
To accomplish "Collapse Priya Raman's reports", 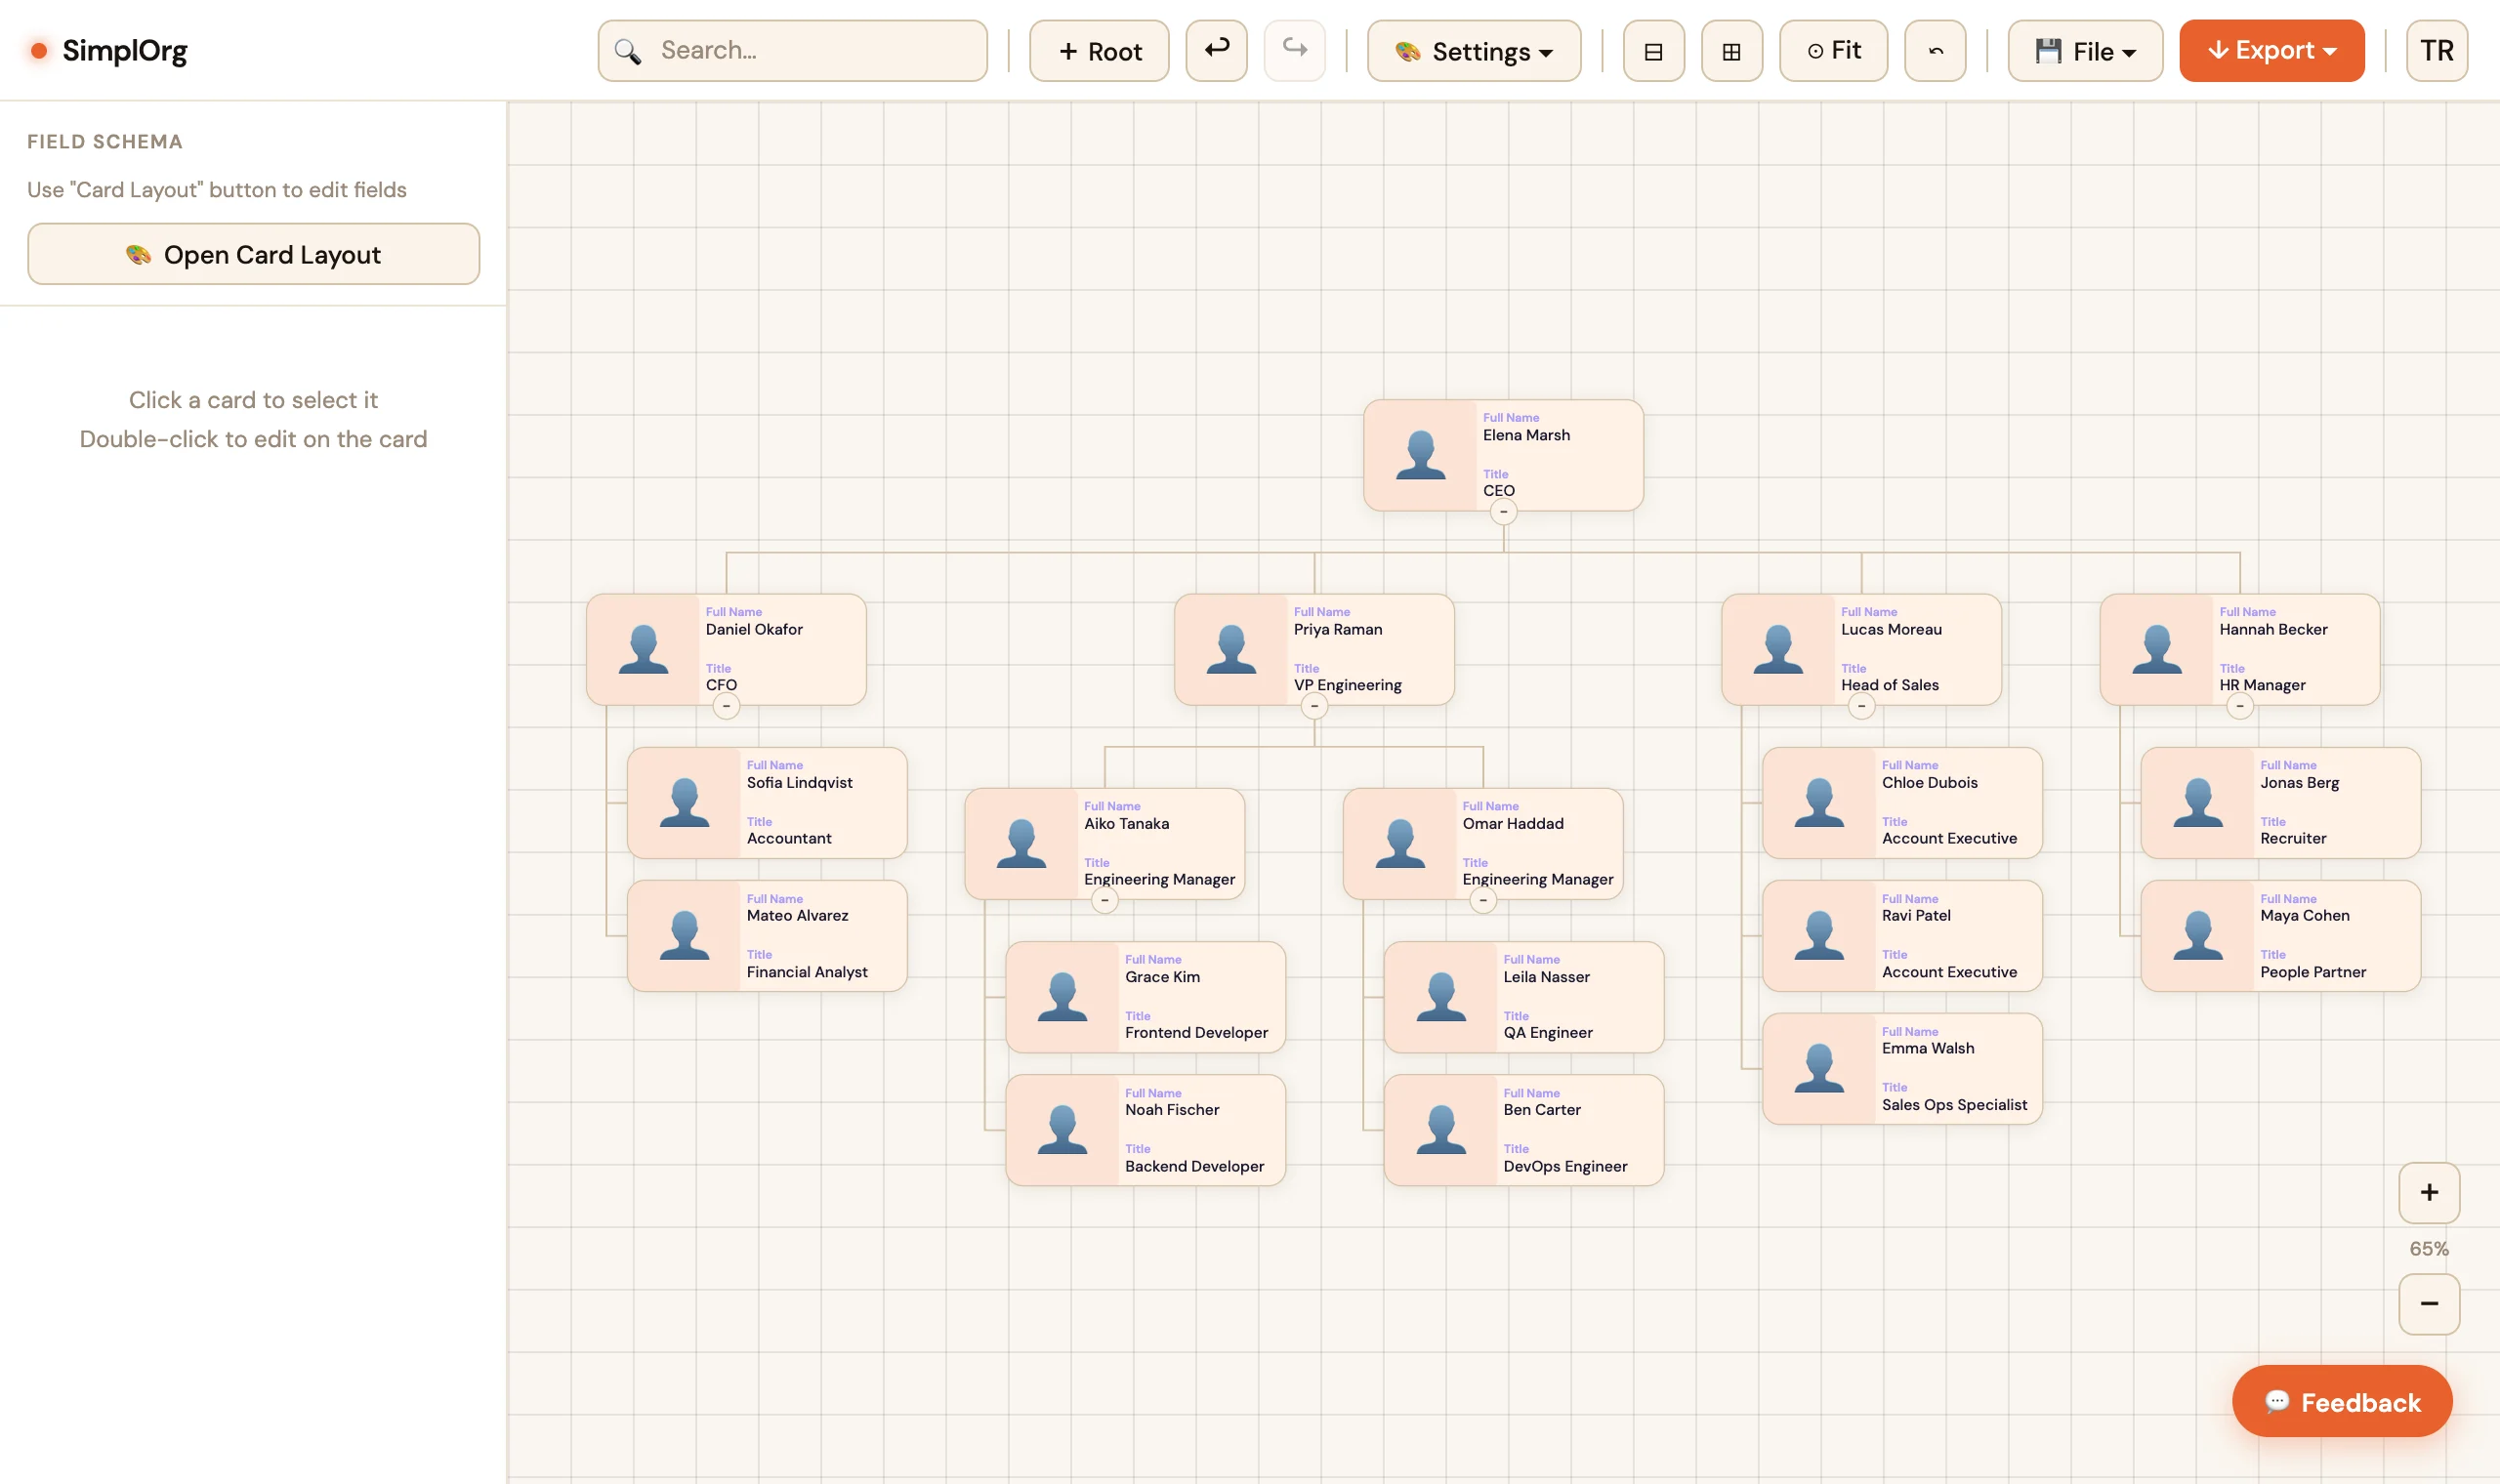I will (x=1314, y=706).
